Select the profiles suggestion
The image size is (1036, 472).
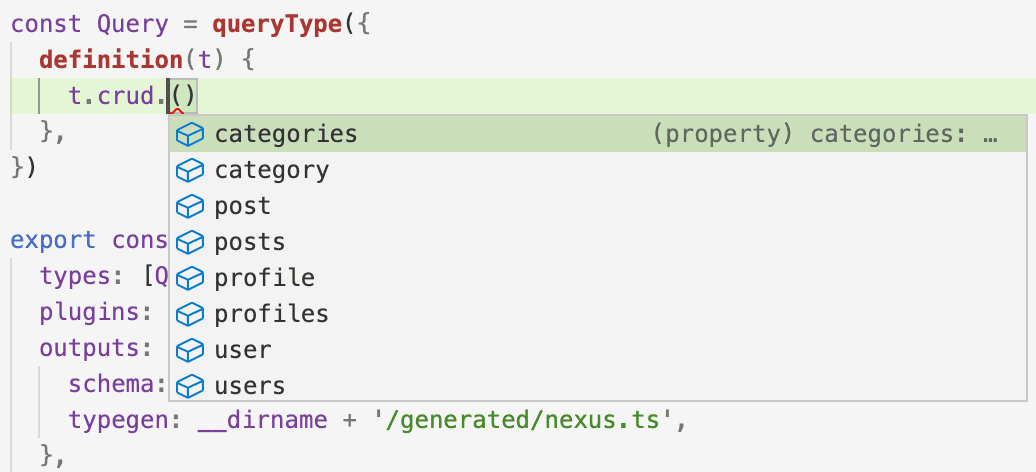[x=272, y=314]
